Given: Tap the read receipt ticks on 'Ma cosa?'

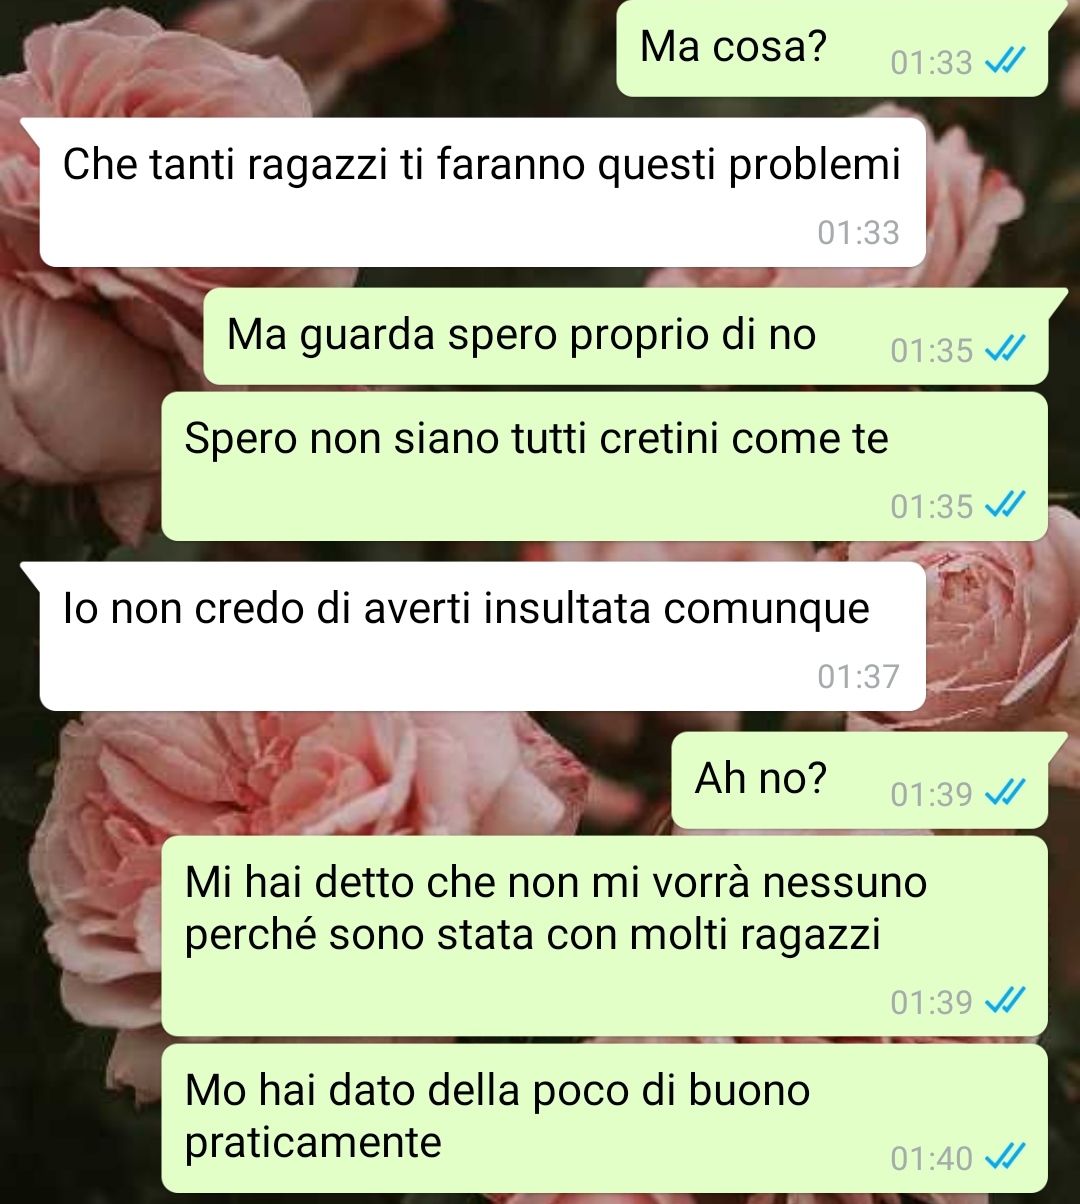Looking at the screenshot, I should click(x=1003, y=63).
